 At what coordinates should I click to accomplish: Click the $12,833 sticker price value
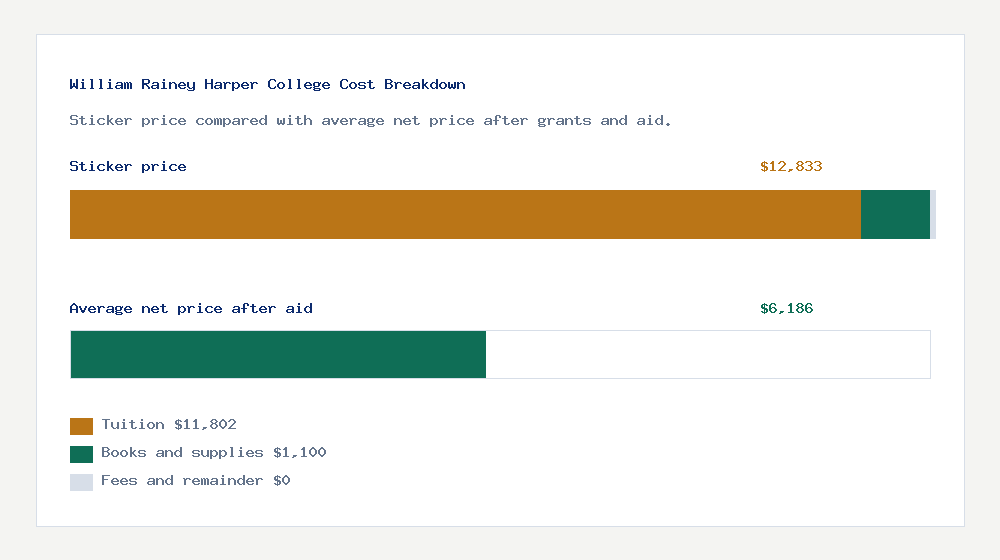pyautogui.click(x=791, y=166)
